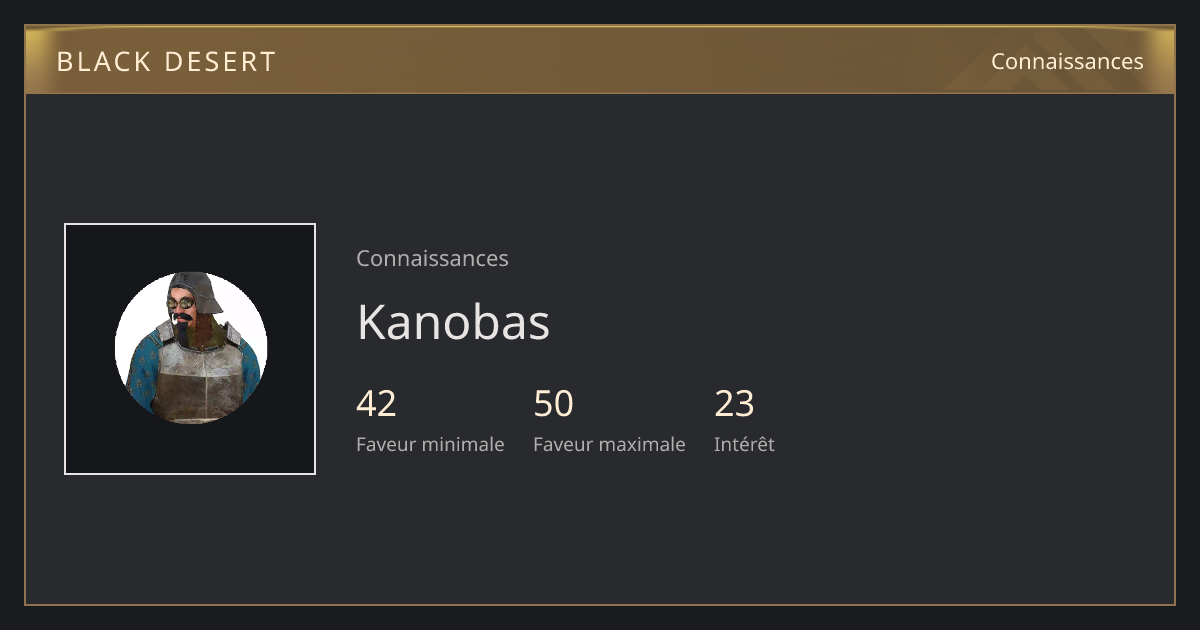1200x630 pixels.
Task: Select the Faveur minimale label
Action: [430, 444]
